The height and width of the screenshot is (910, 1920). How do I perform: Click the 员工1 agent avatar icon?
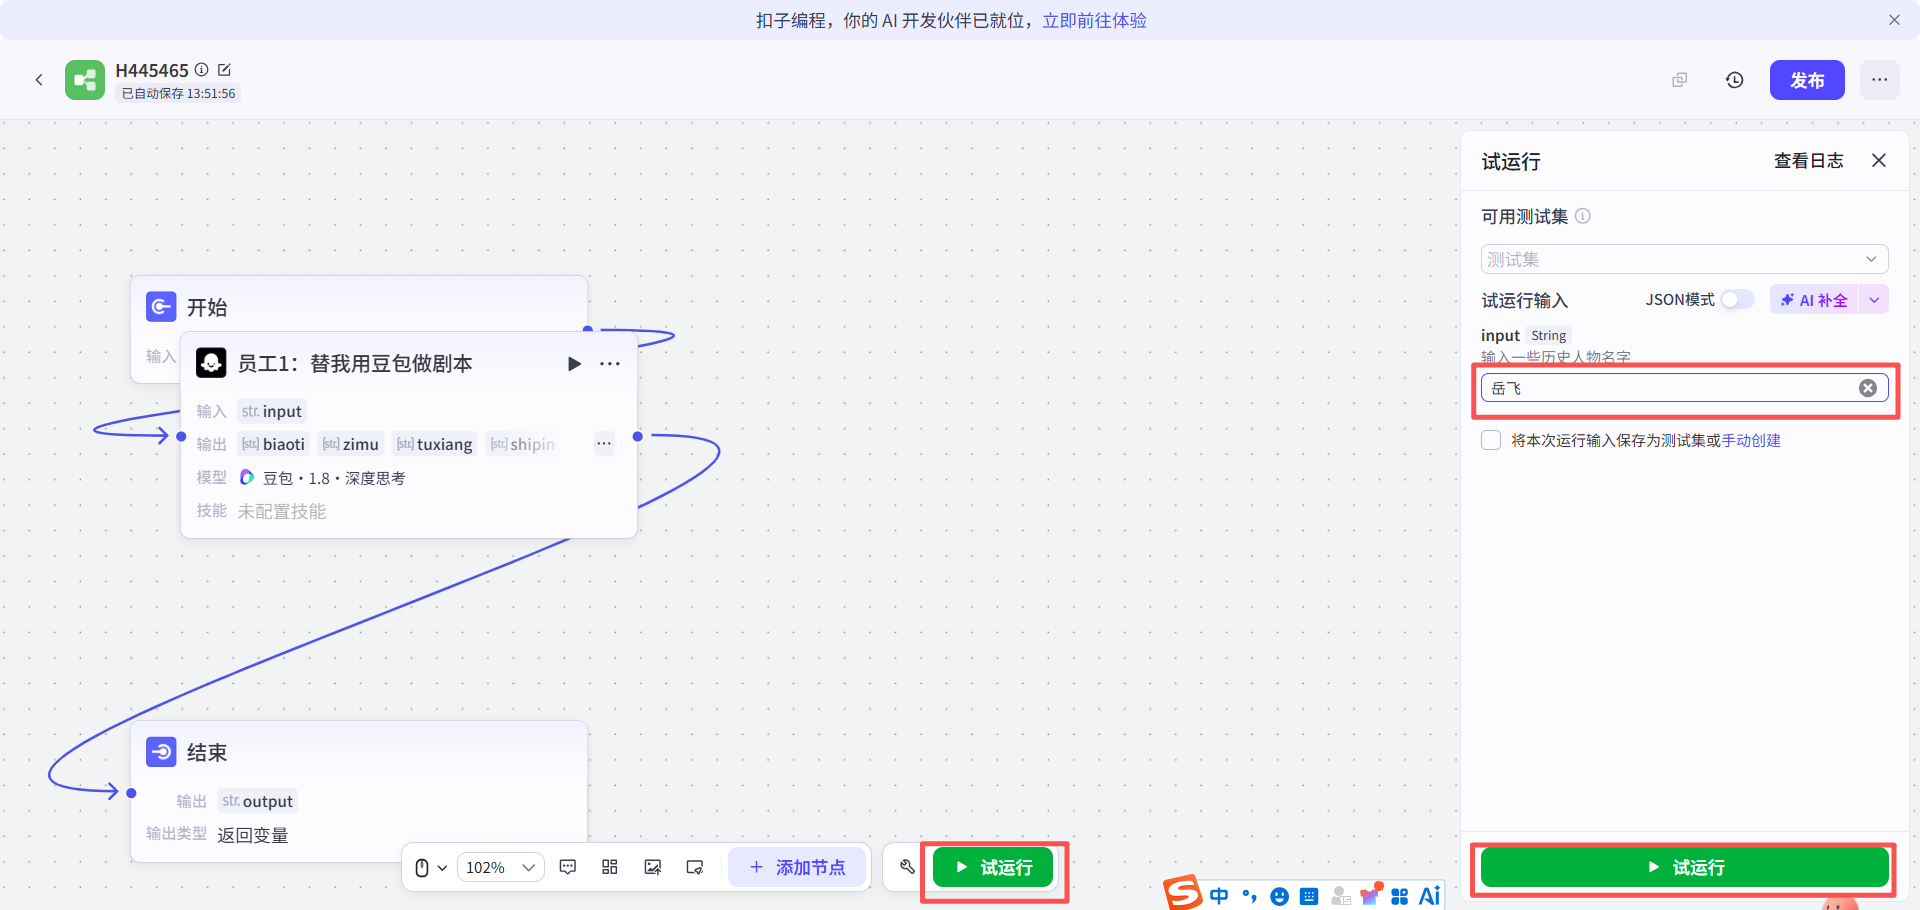tap(211, 363)
